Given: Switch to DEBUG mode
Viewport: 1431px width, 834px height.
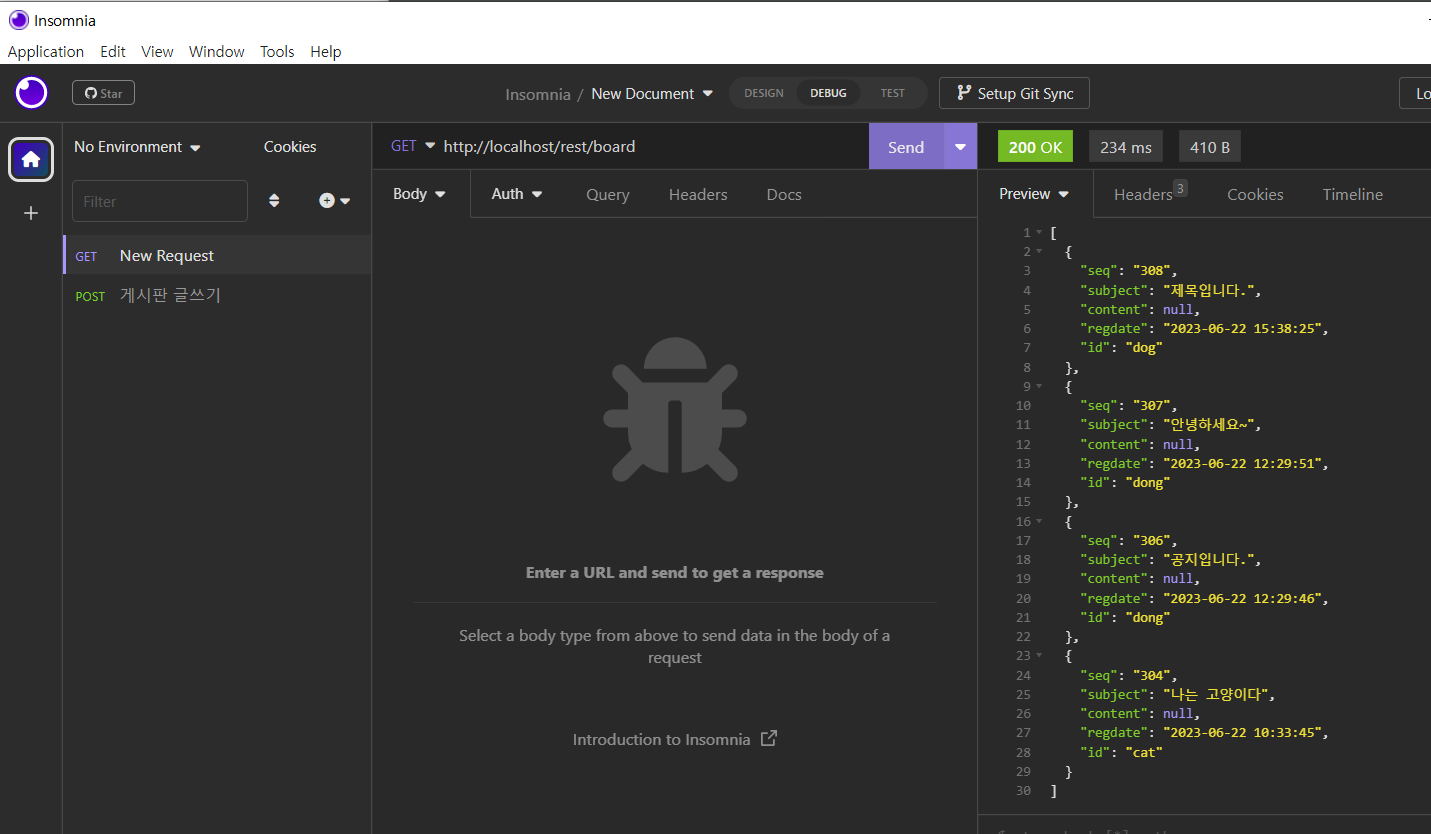Looking at the screenshot, I should 828,93.
